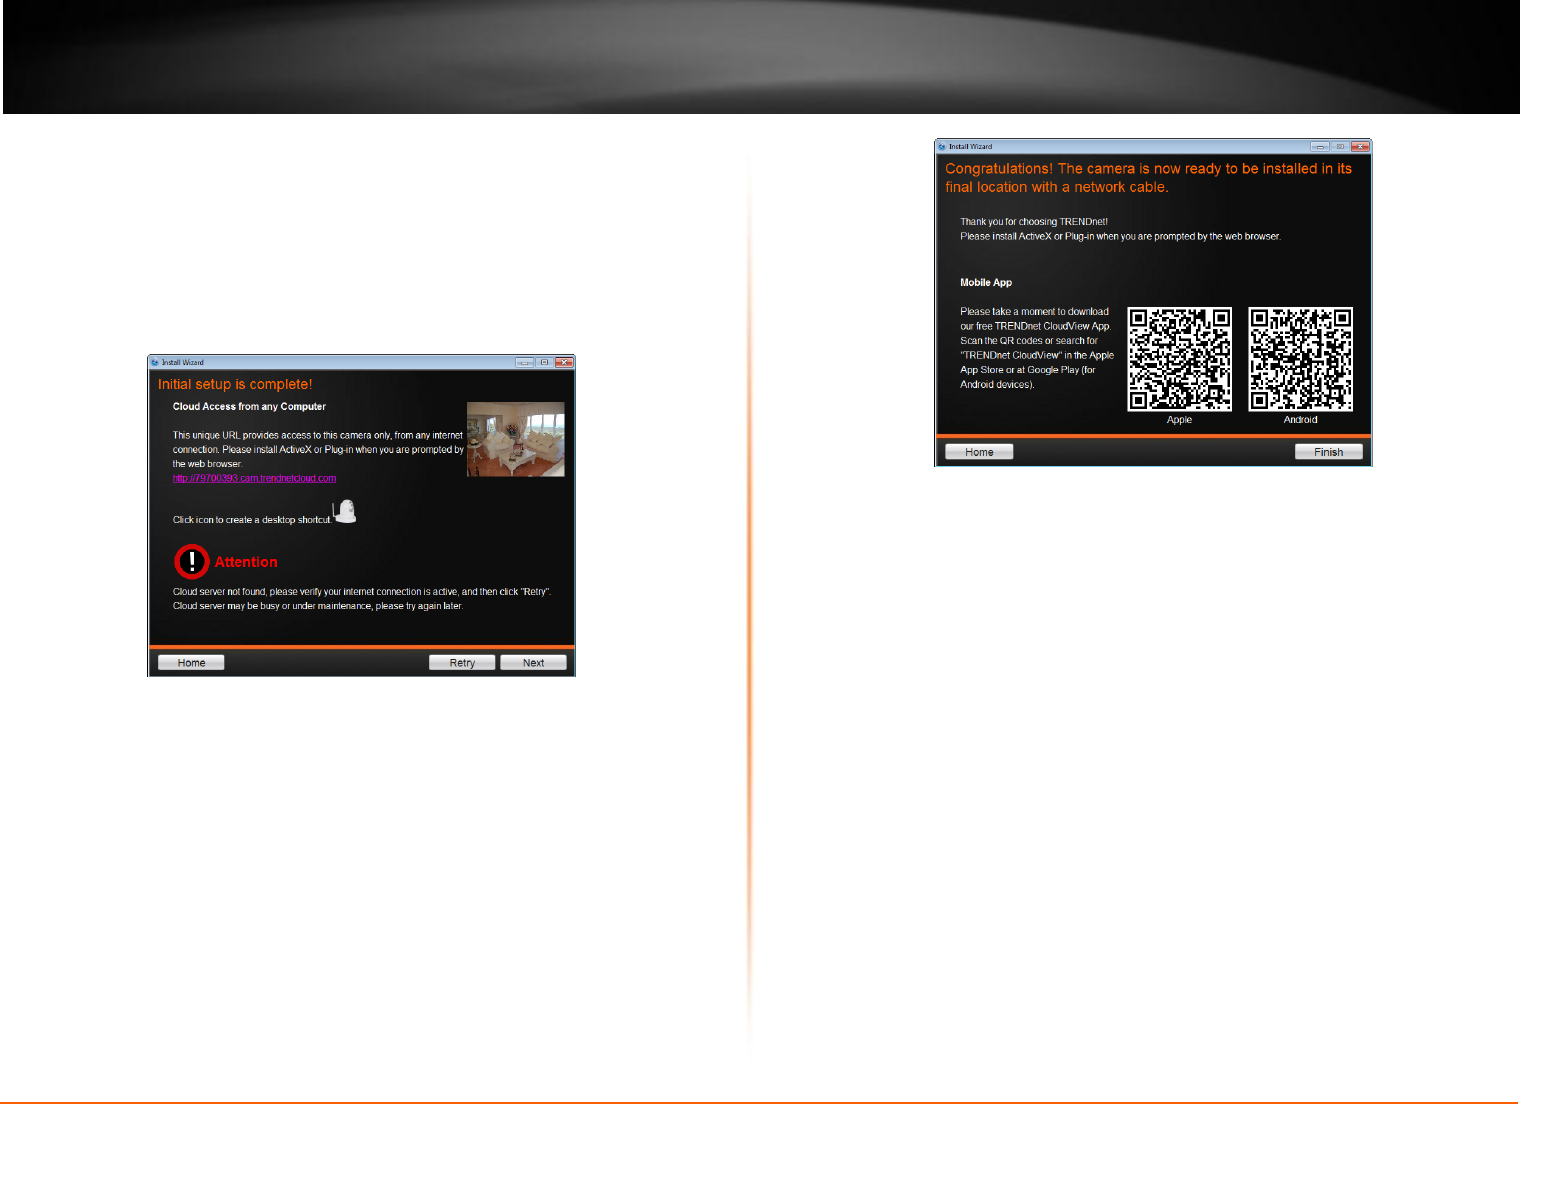Click the "Android" label under the QR code

pyautogui.click(x=1300, y=420)
